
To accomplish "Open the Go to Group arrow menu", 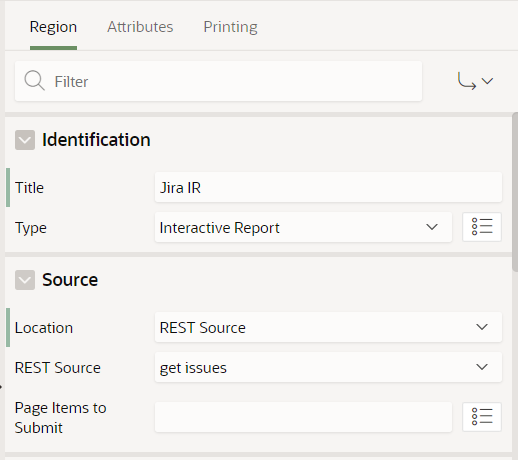I will point(475,81).
